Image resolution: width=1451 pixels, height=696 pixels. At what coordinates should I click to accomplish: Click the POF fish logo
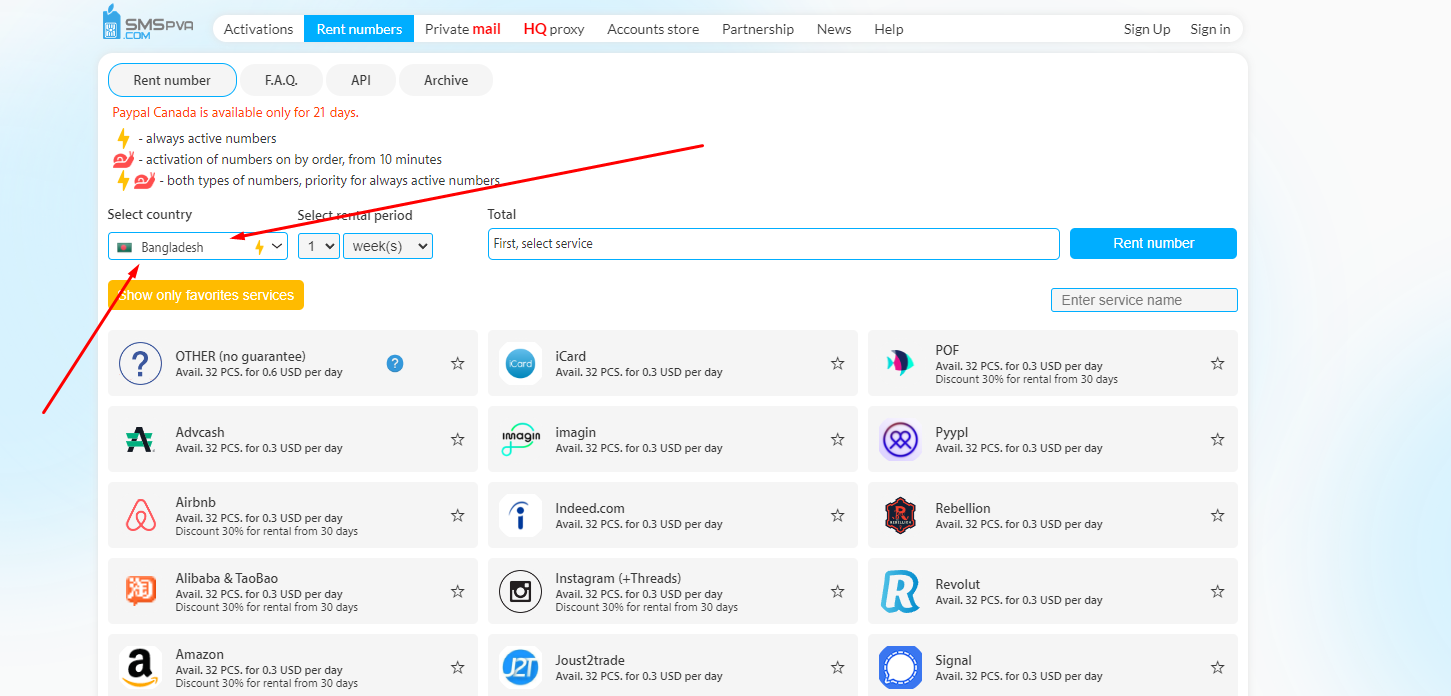tap(900, 363)
